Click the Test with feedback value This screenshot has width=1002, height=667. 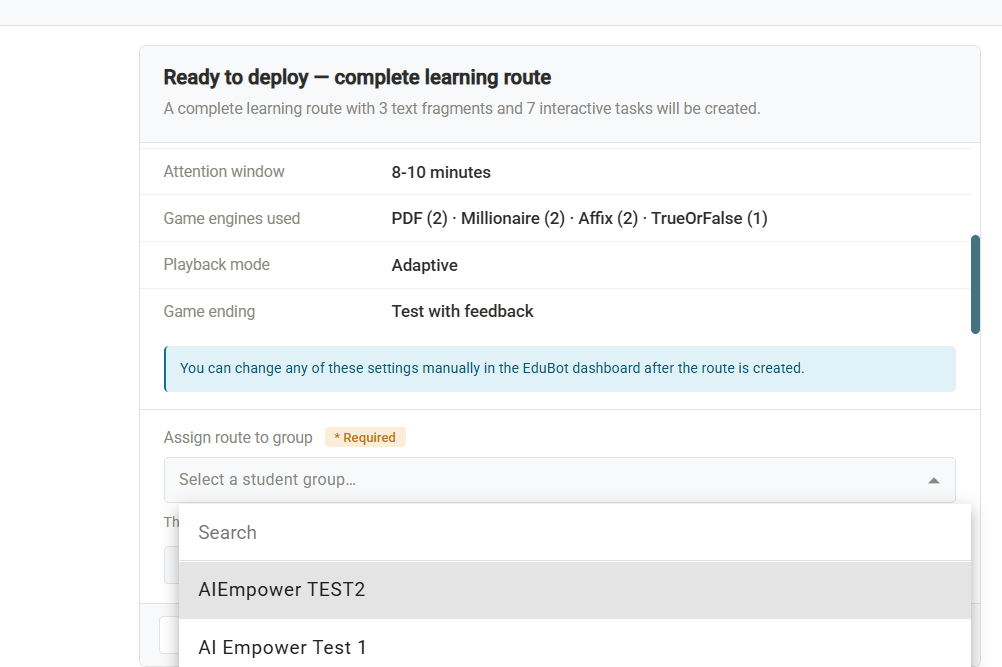pyautogui.click(x=462, y=311)
